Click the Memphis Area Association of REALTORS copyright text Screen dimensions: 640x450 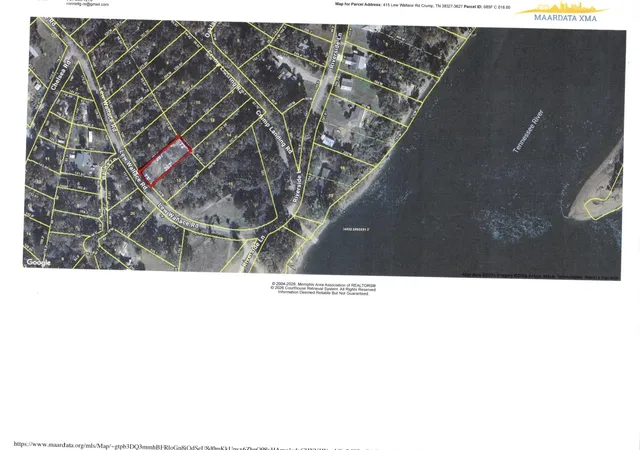(324, 285)
